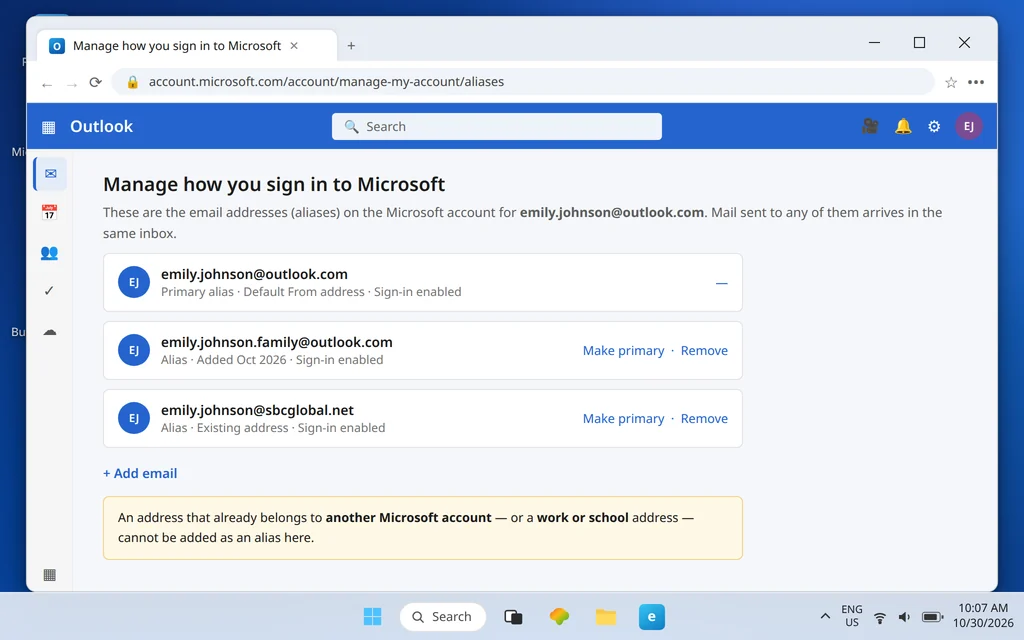Open Calendar in the left sidebar
1024x640 pixels.
coord(49,212)
